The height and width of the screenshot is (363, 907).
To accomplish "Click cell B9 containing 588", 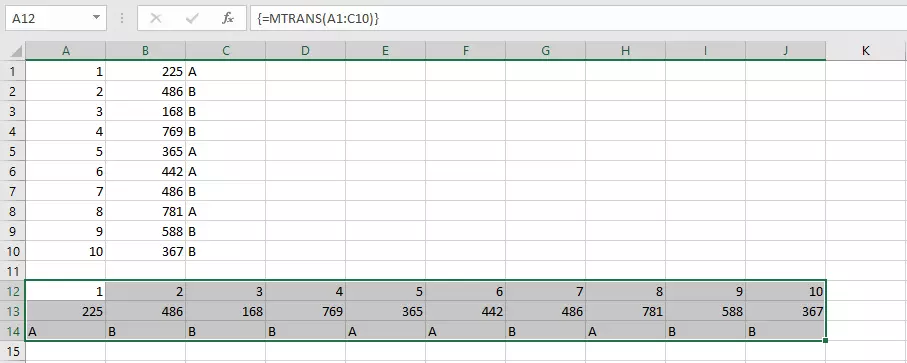I will pyautogui.click(x=146, y=232).
